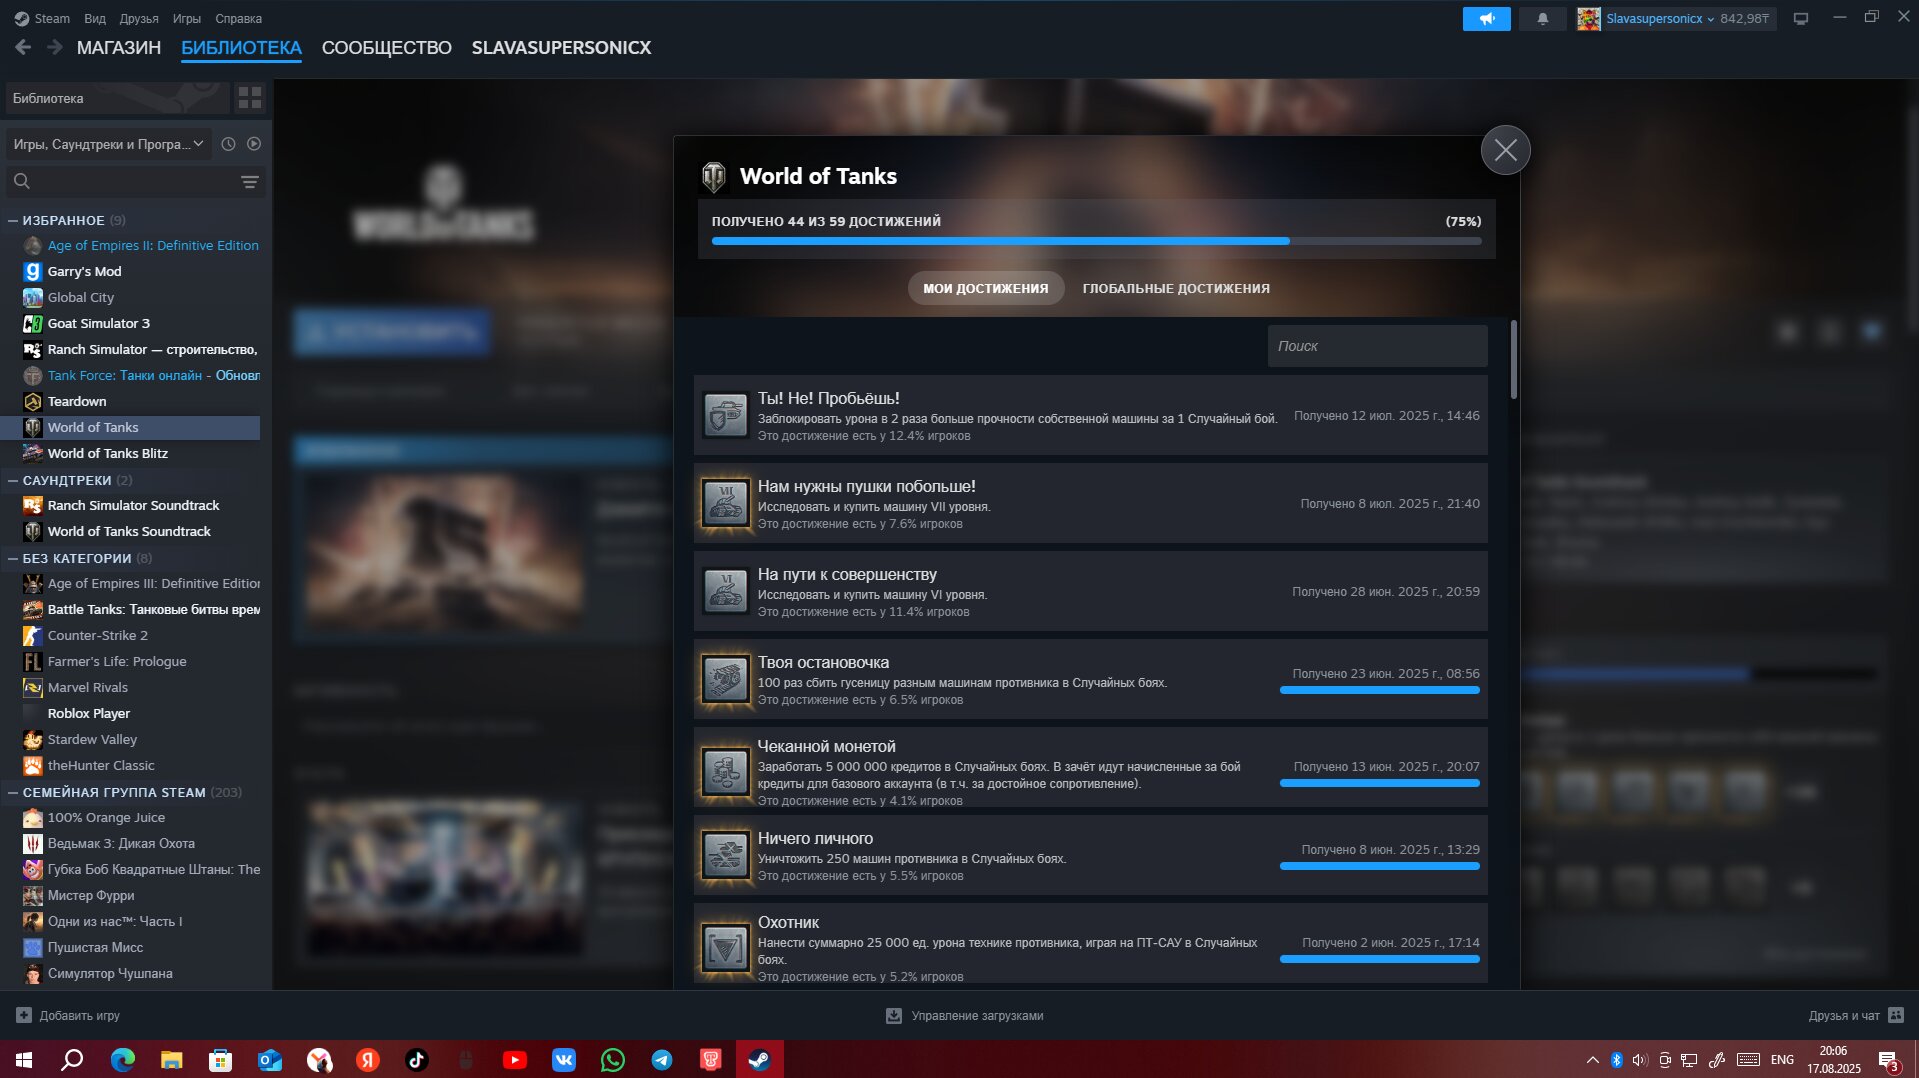The height and width of the screenshot is (1078, 1919).
Task: Open advanced filter options icon
Action: 250,181
